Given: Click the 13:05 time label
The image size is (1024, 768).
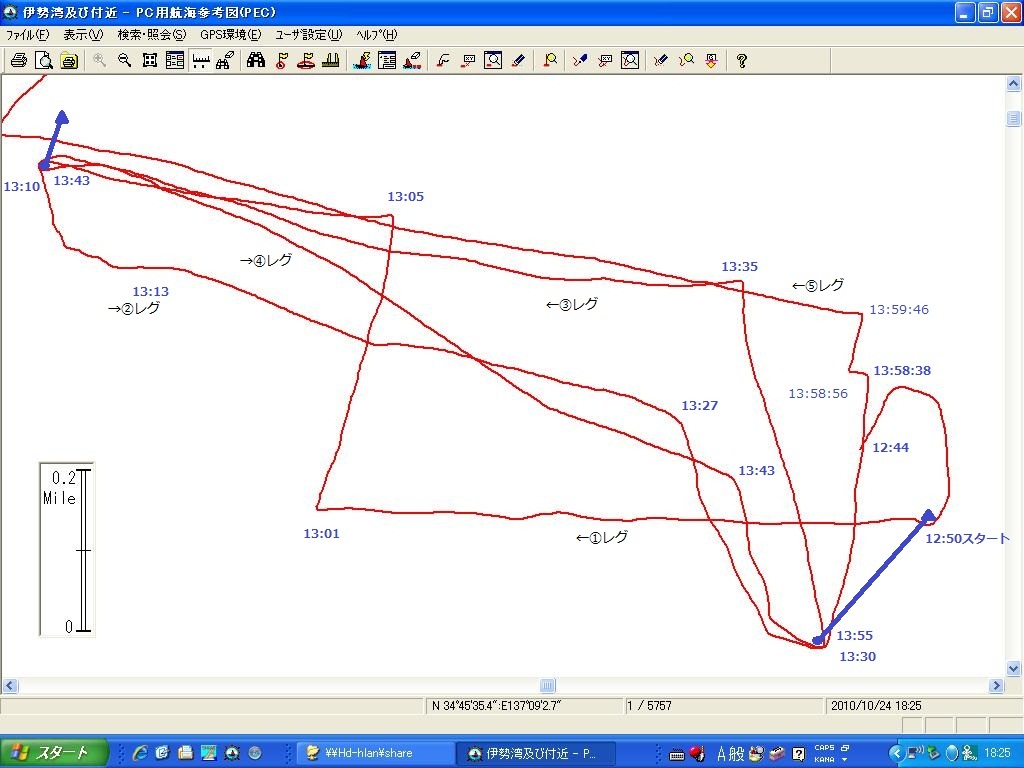Looking at the screenshot, I should 406,197.
